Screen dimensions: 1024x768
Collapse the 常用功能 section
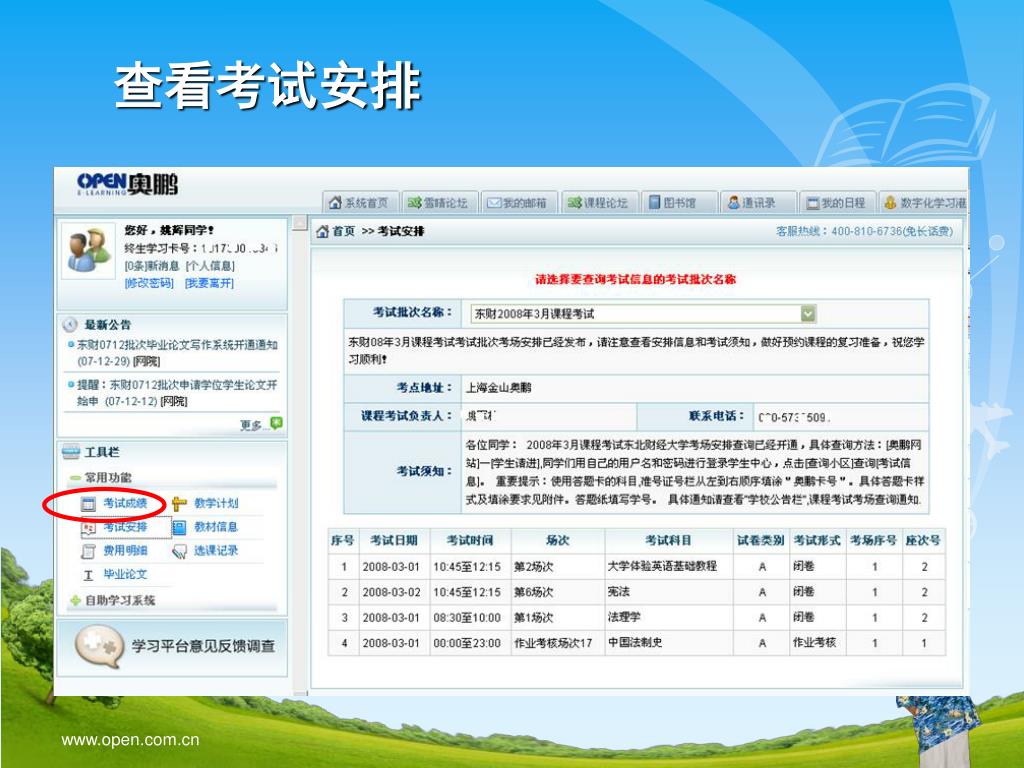pos(76,477)
